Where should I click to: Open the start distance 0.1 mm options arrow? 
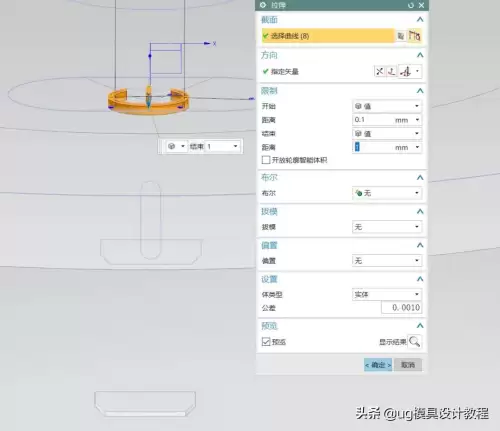(417, 120)
